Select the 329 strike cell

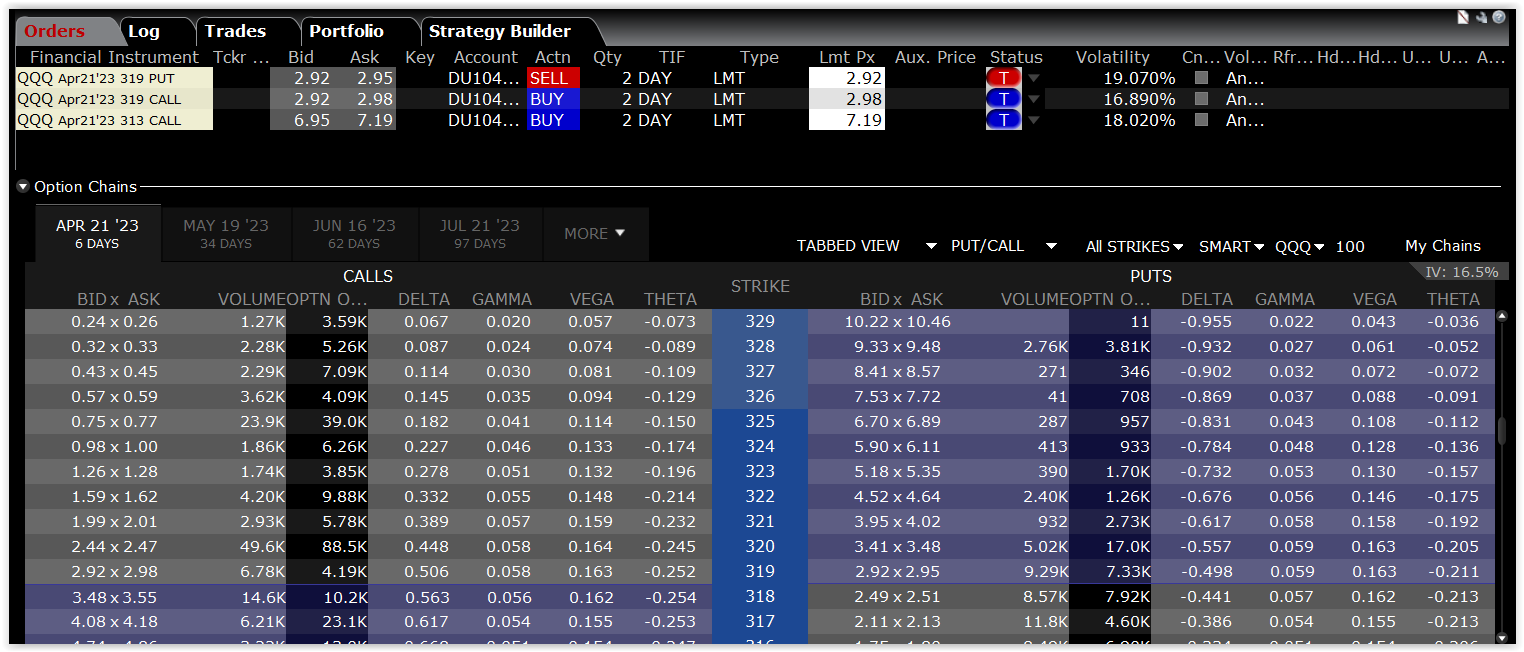click(x=760, y=321)
